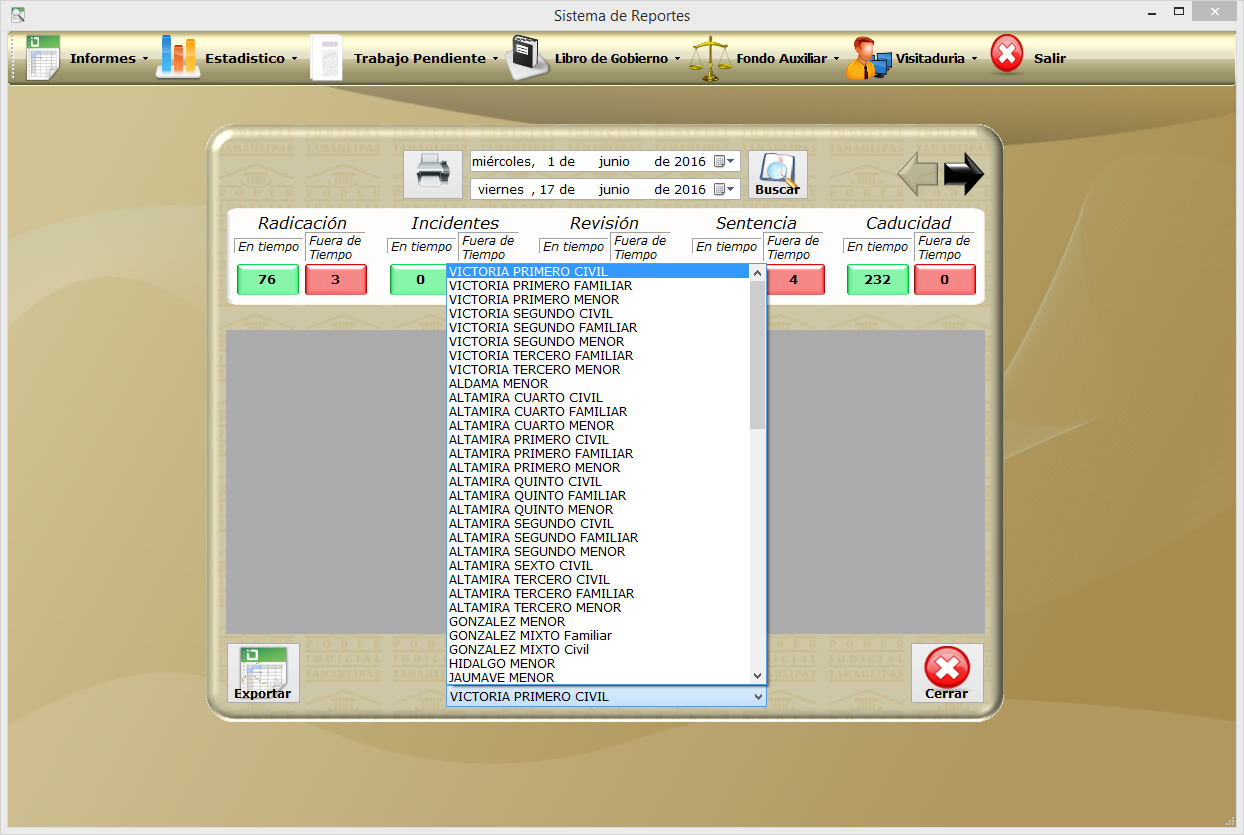Select ALTAMIRA PRIMERO FAMILIAR option
1244x835 pixels.
[x=598, y=453]
